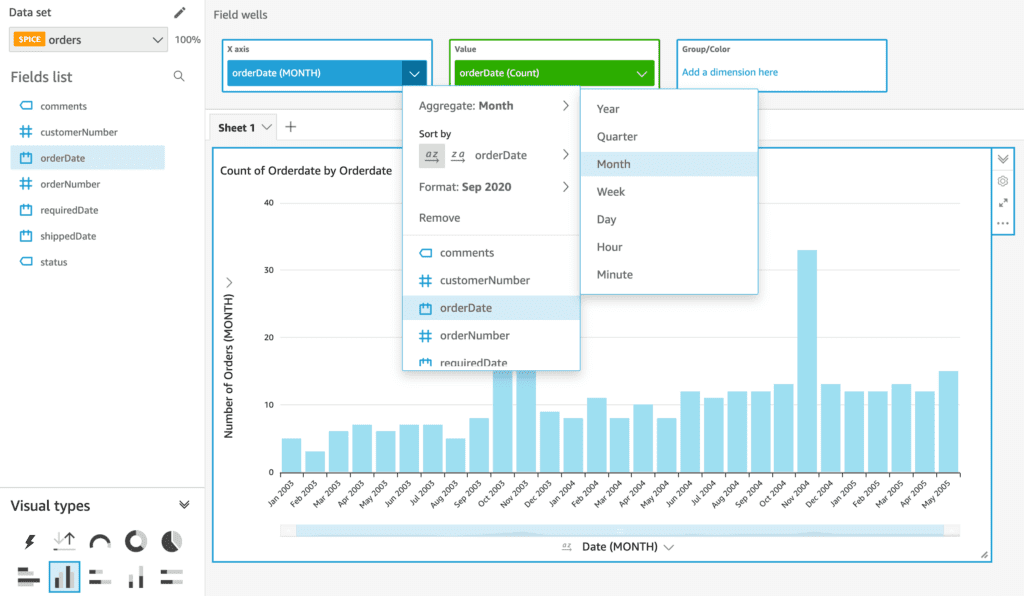The image size is (1024, 596).
Task: Select the highlighted Month aggregate option
Action: click(x=669, y=165)
